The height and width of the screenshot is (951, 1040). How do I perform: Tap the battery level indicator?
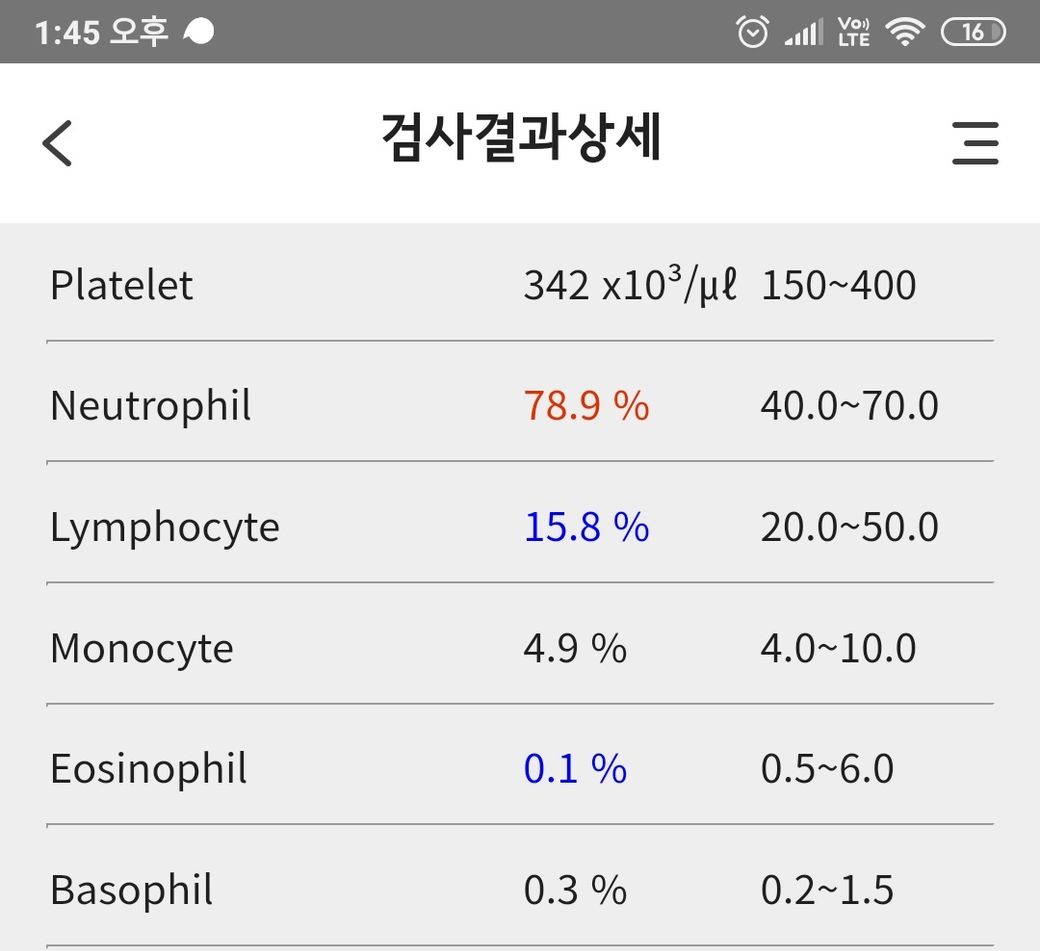973,32
